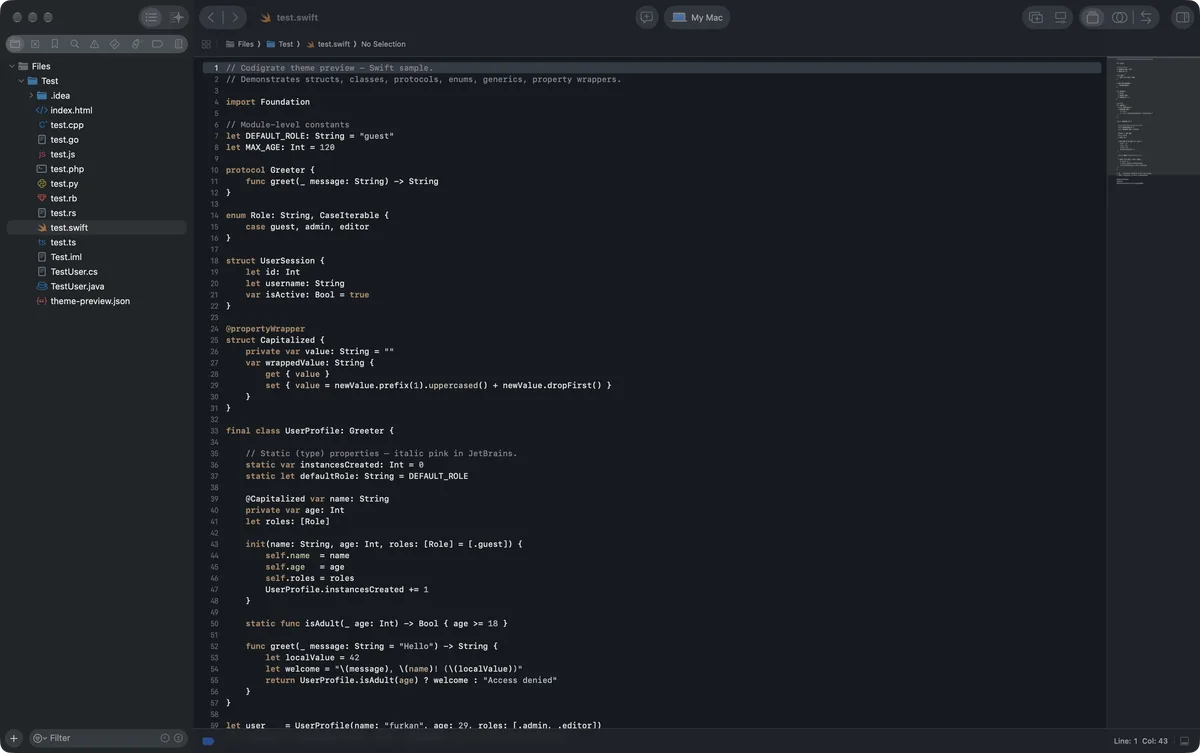Click the "@propertyWrapper" attribute text
Viewport: 1200px width, 753px height.
[x=266, y=329]
